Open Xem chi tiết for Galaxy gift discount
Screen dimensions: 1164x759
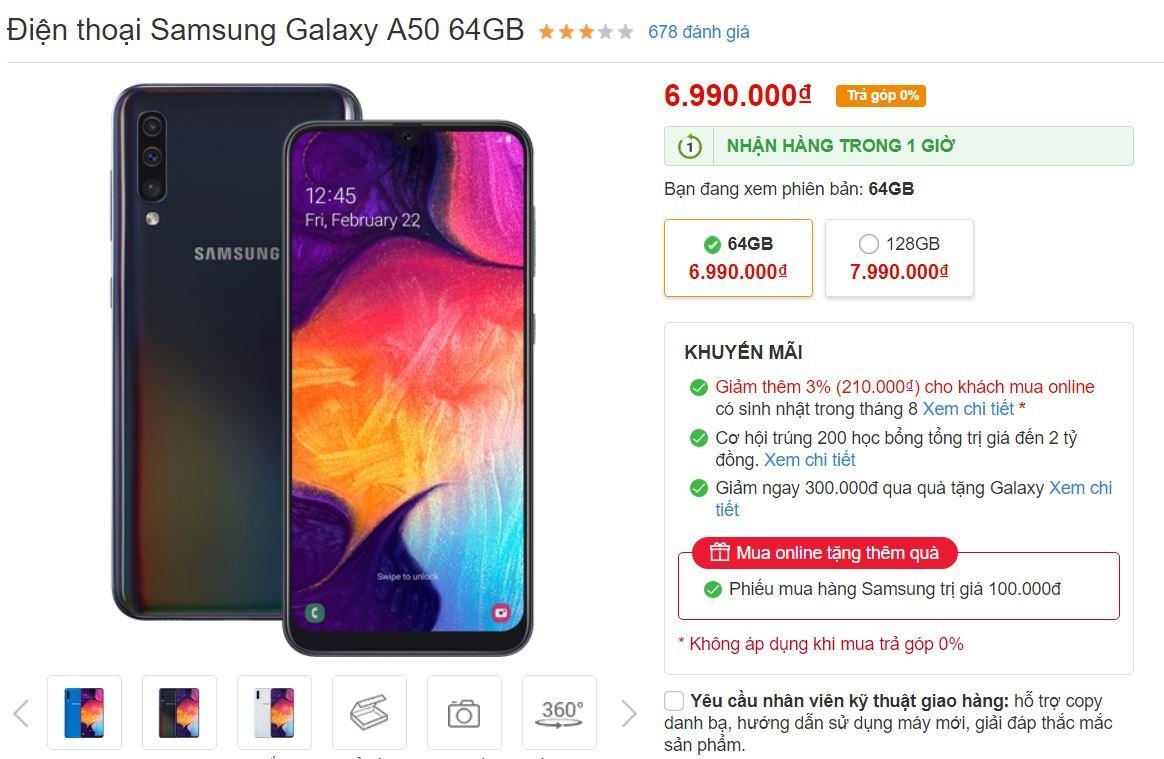(x=913, y=498)
